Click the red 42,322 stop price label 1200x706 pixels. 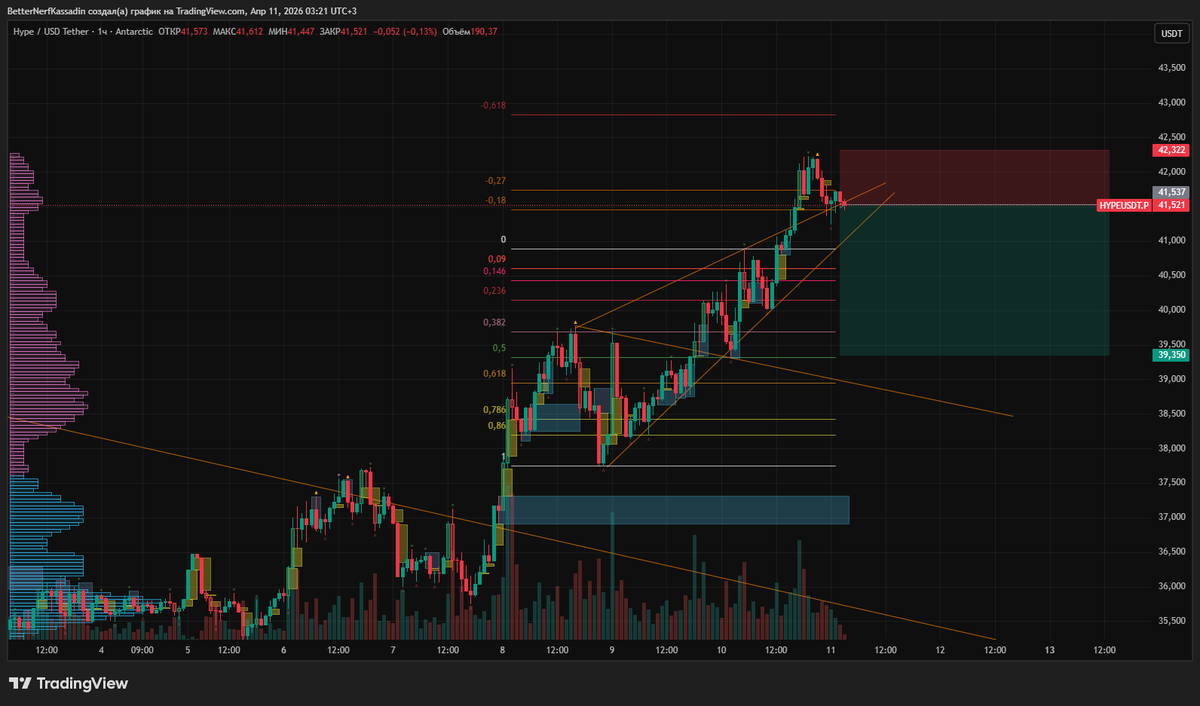pyautogui.click(x=1170, y=150)
